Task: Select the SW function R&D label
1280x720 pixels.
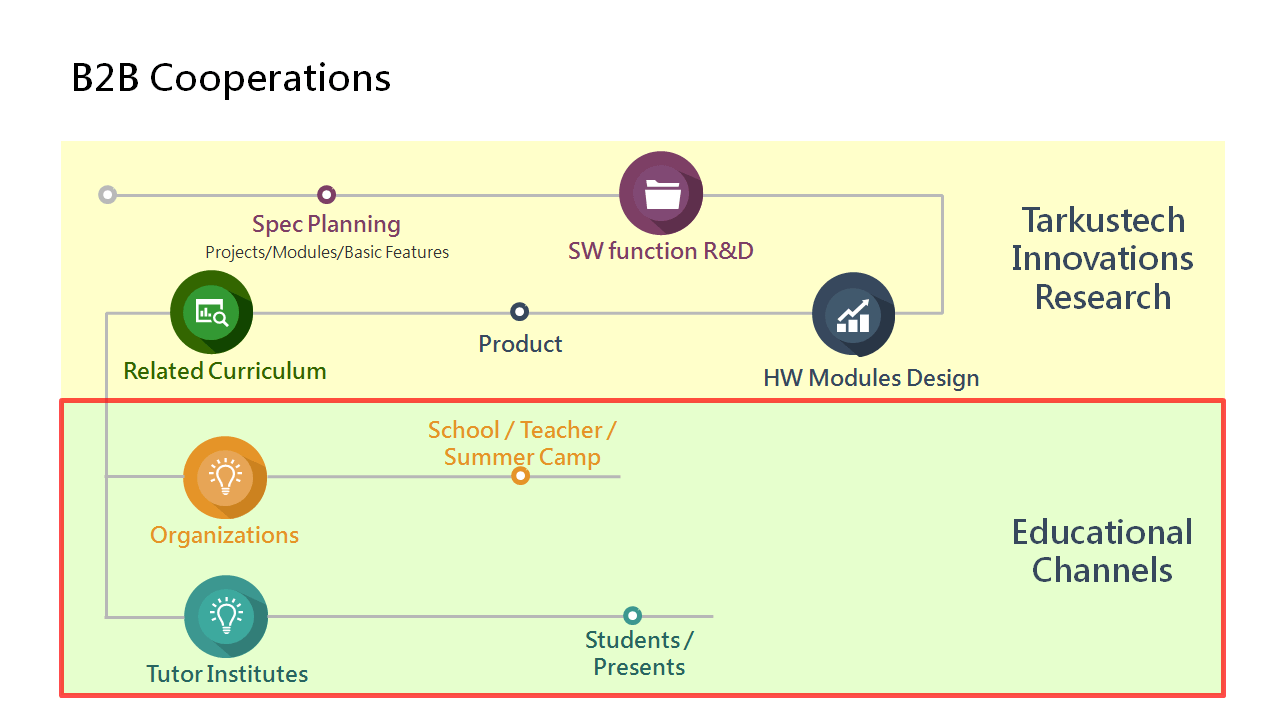Action: click(x=661, y=251)
